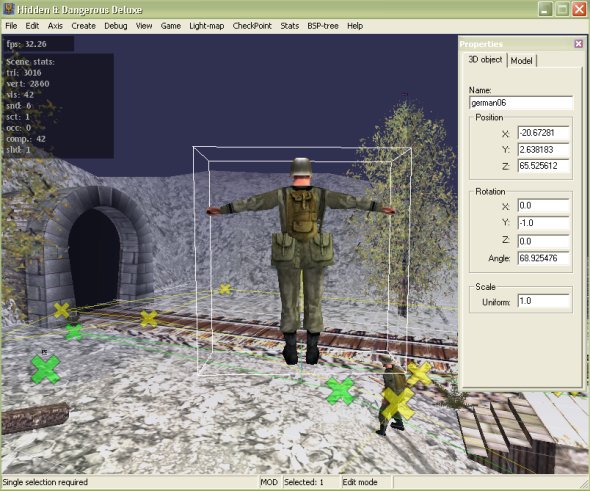Click the 'vert: 2860' scene stat
This screenshot has height=491, width=590.
click(x=28, y=84)
